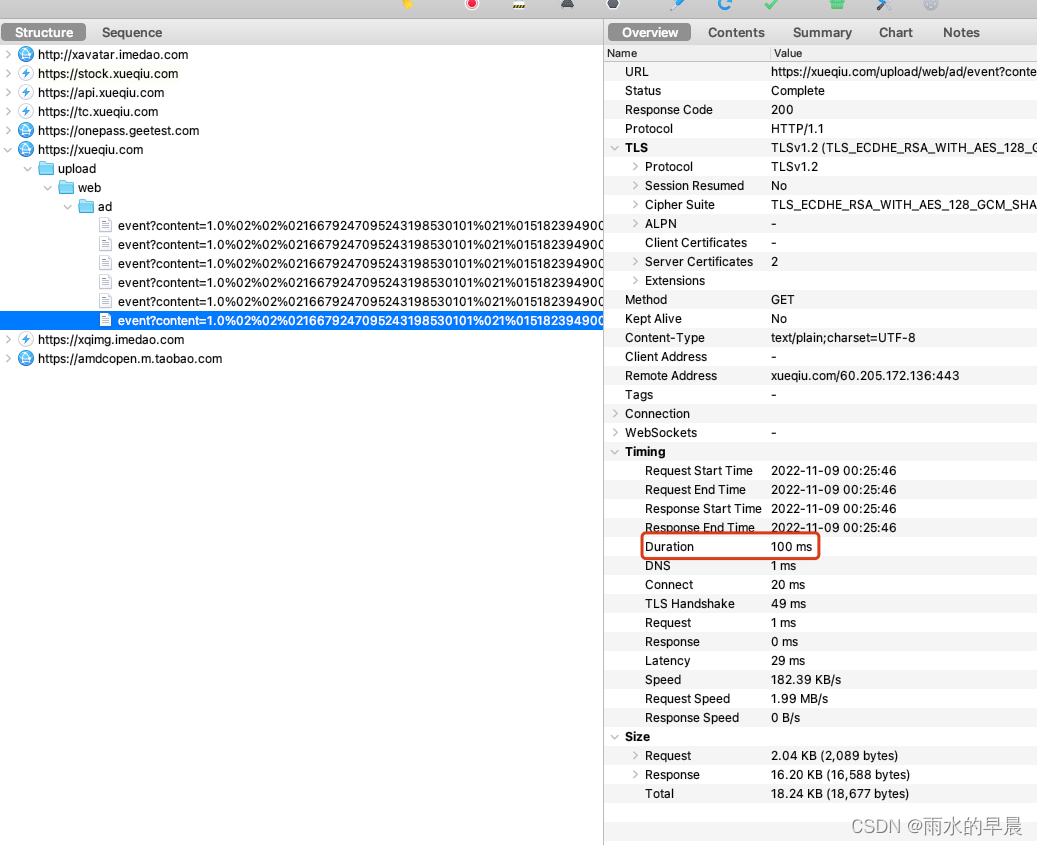Expand the tc.xueqiu.com host node

(x=8, y=111)
